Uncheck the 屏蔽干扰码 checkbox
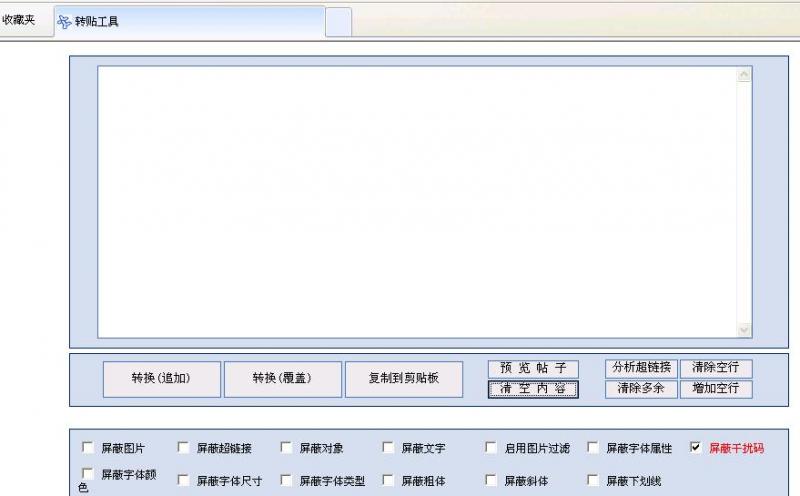The width and height of the screenshot is (800, 496). pos(696,448)
